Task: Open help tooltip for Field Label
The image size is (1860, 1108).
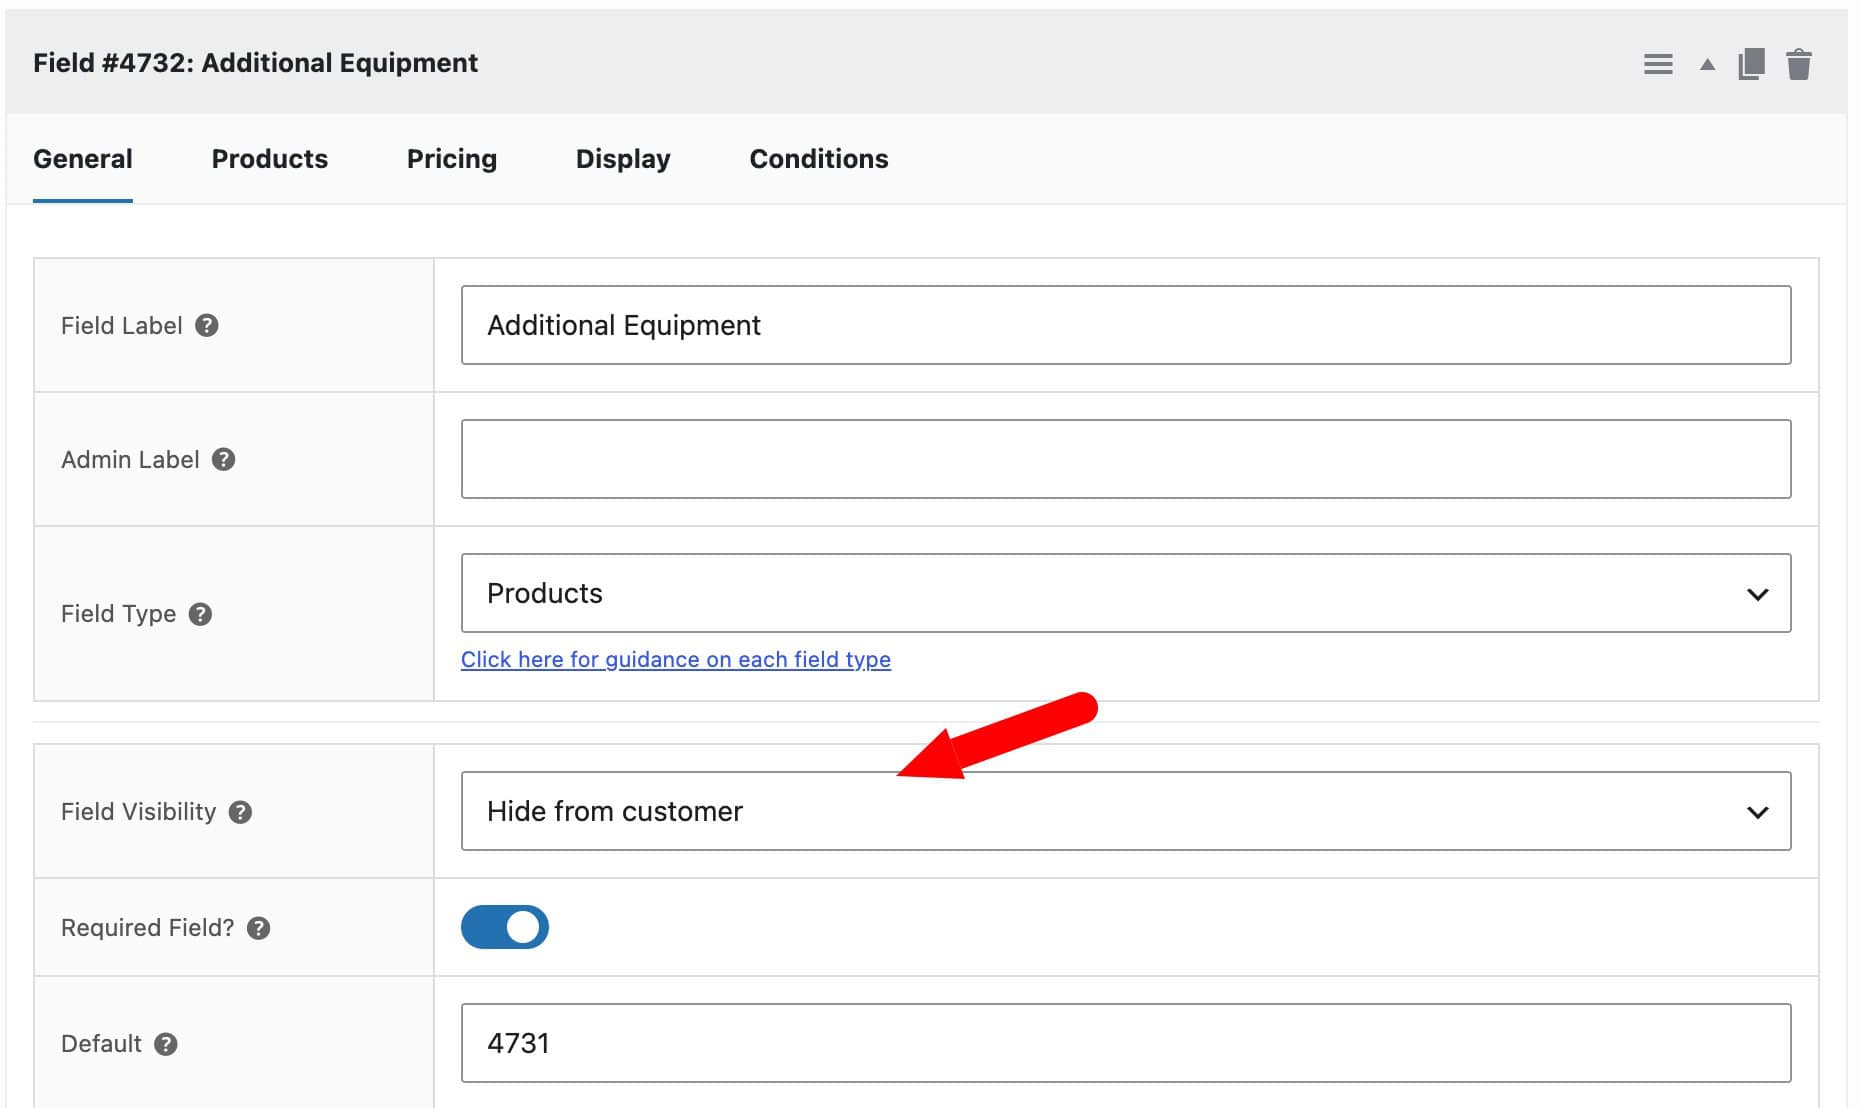Action: coord(207,326)
